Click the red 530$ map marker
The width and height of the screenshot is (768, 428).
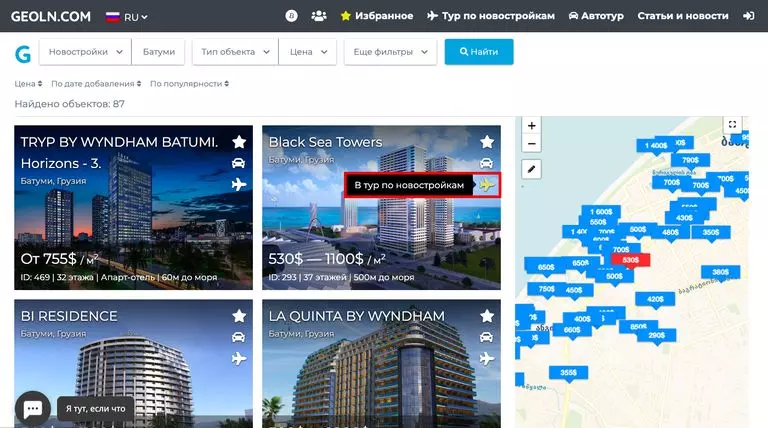(631, 260)
